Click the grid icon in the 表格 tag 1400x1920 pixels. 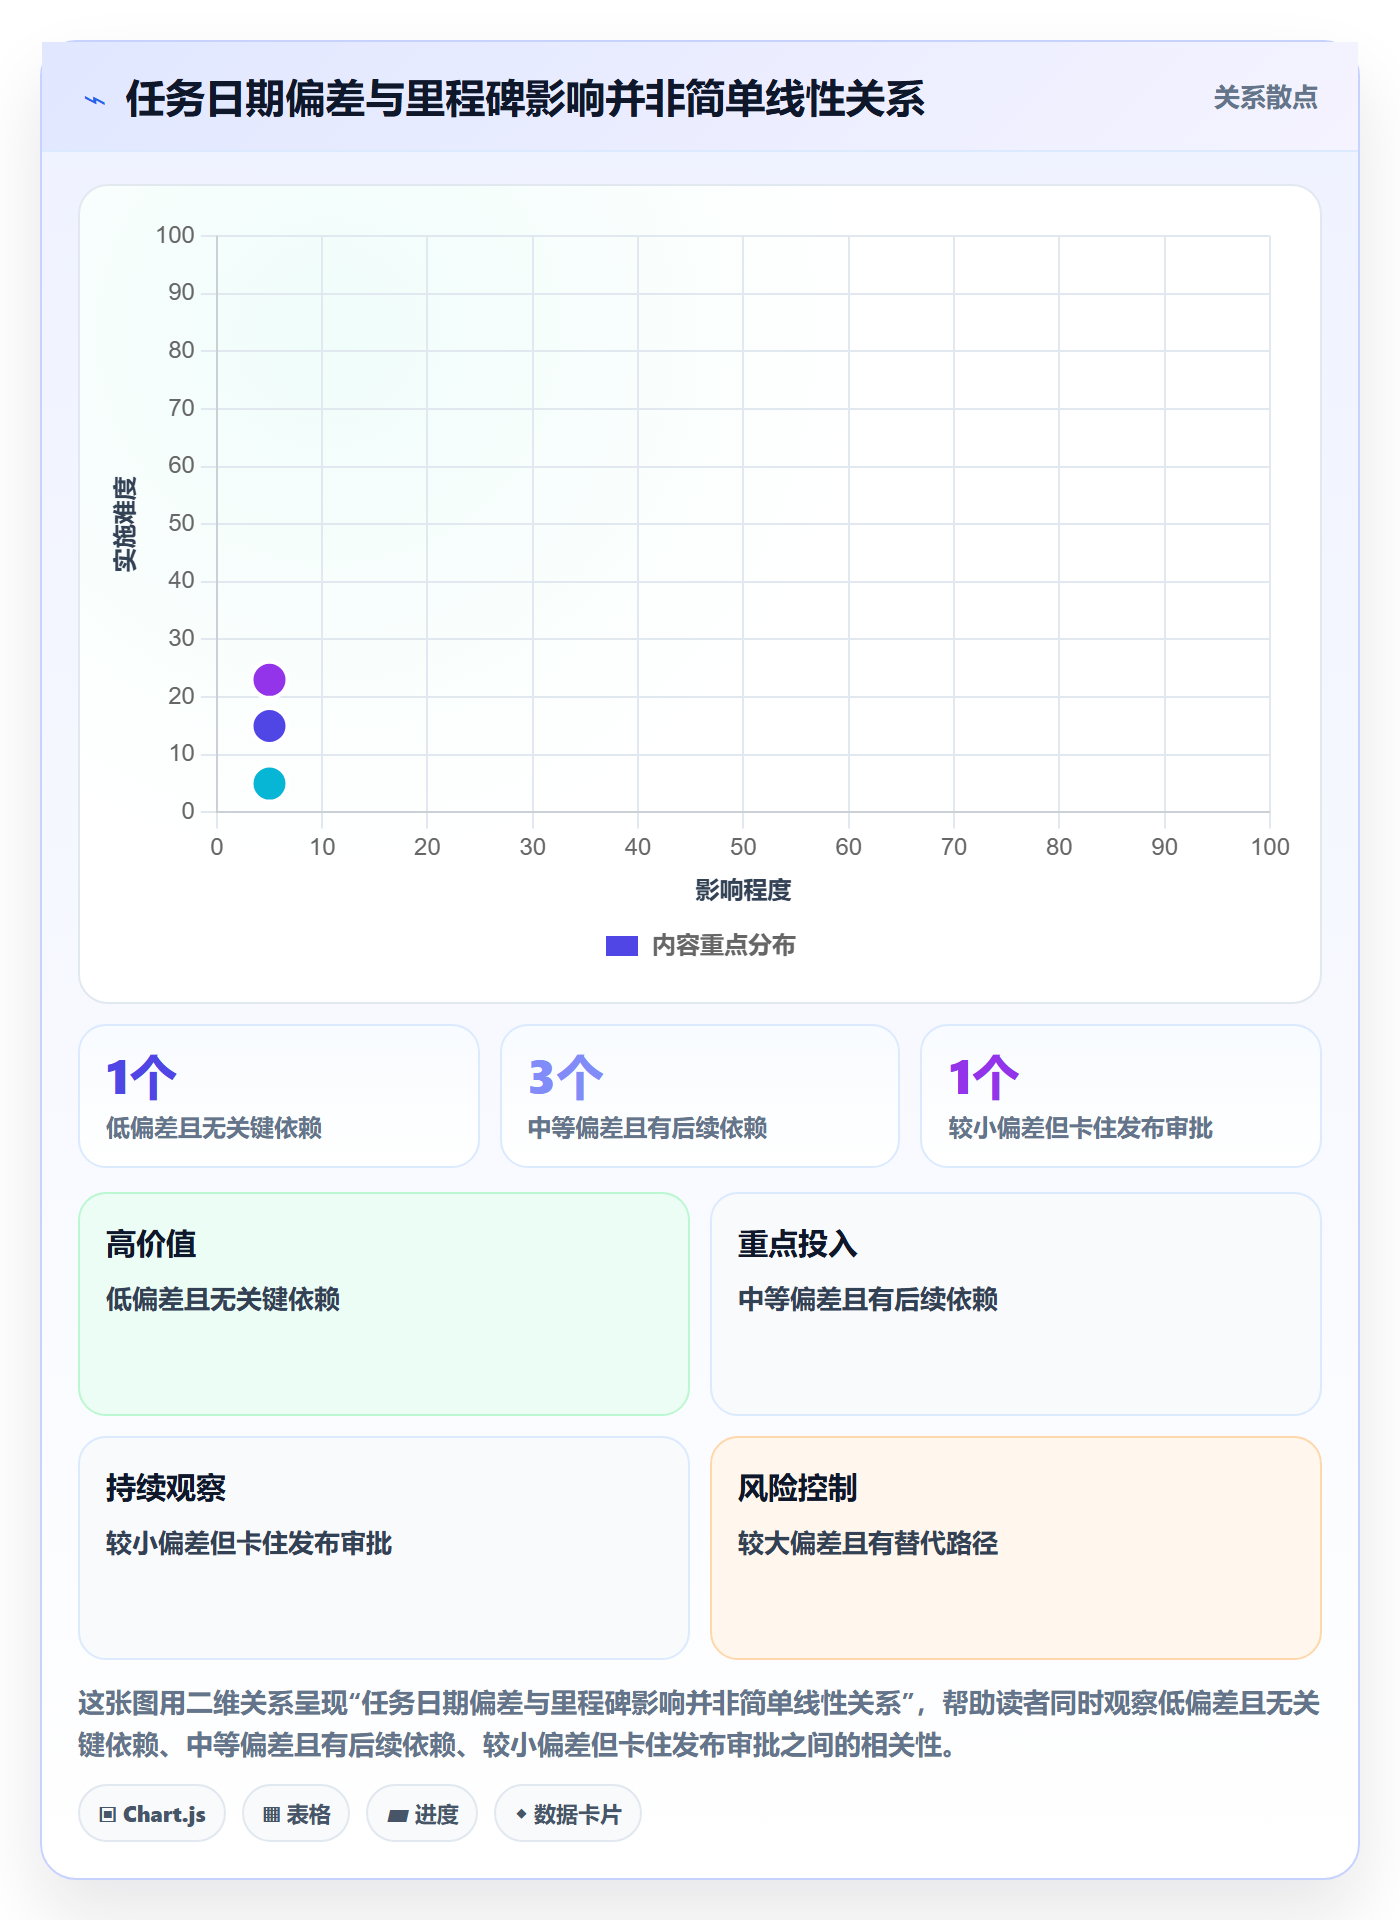tap(271, 1815)
